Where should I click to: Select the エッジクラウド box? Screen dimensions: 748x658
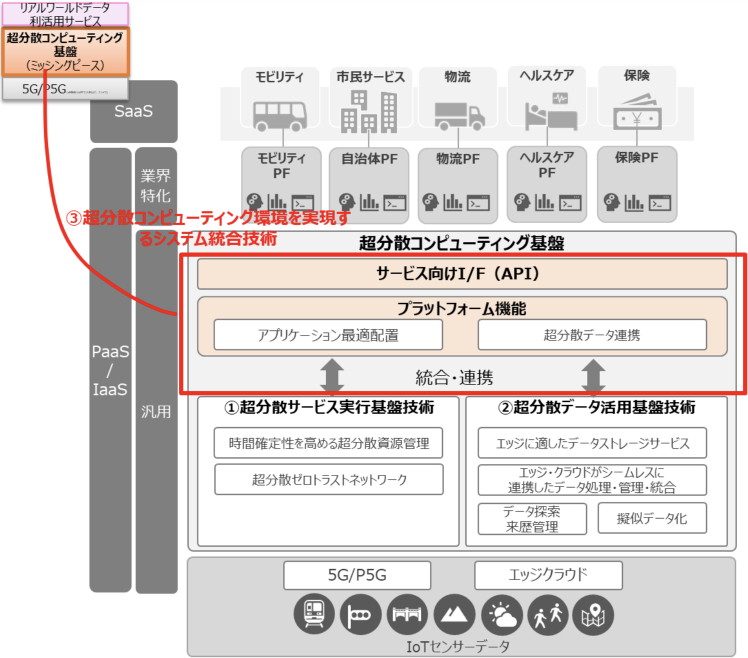tap(547, 575)
